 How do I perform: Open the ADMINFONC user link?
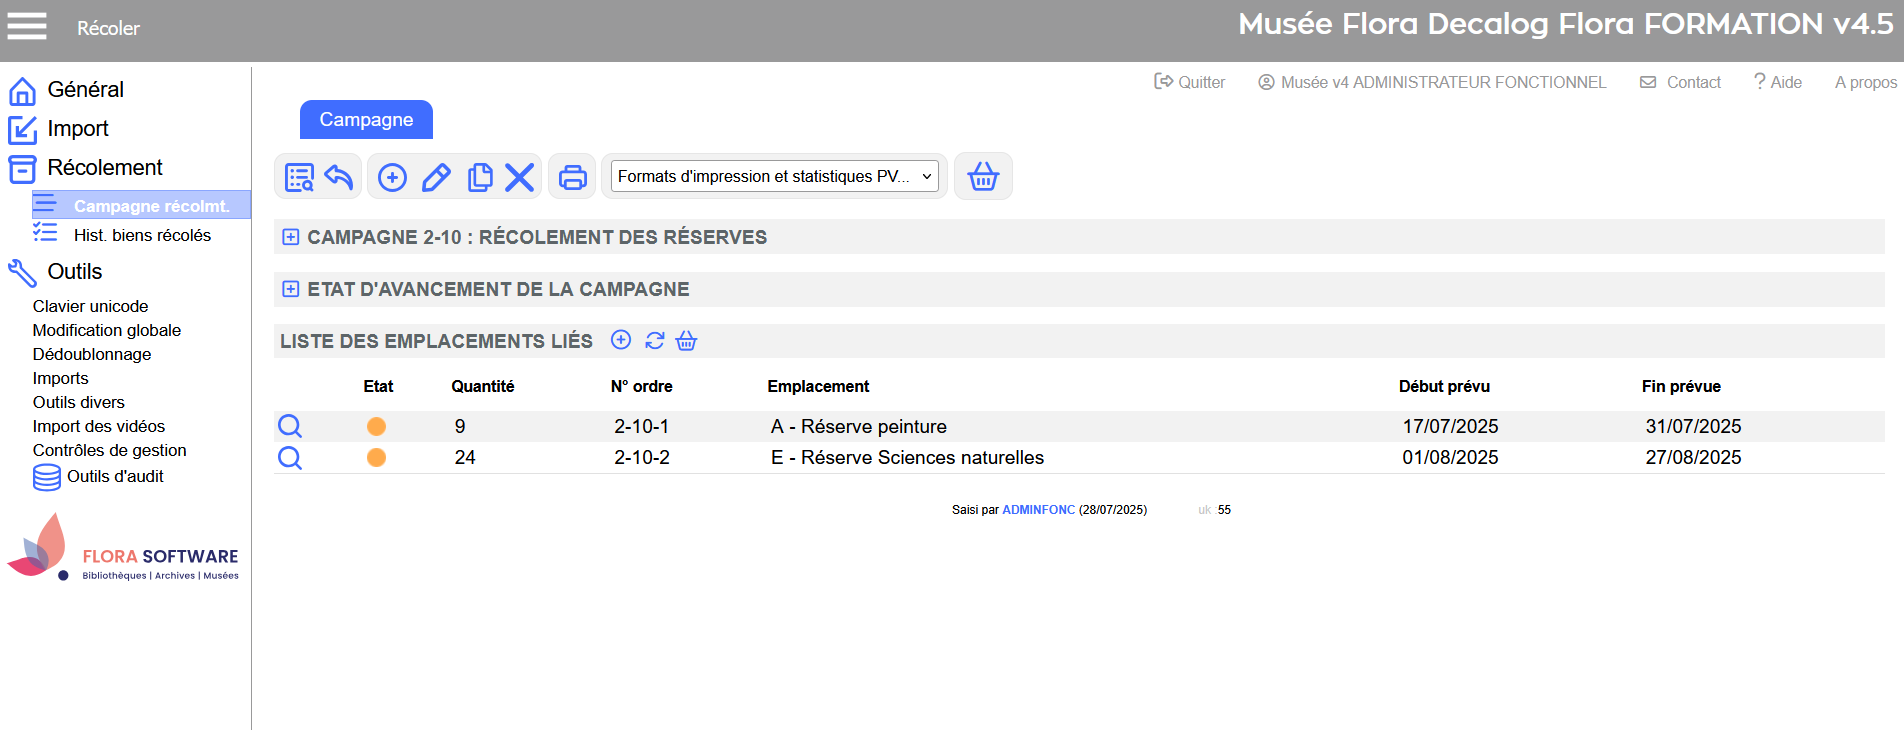tap(1038, 510)
